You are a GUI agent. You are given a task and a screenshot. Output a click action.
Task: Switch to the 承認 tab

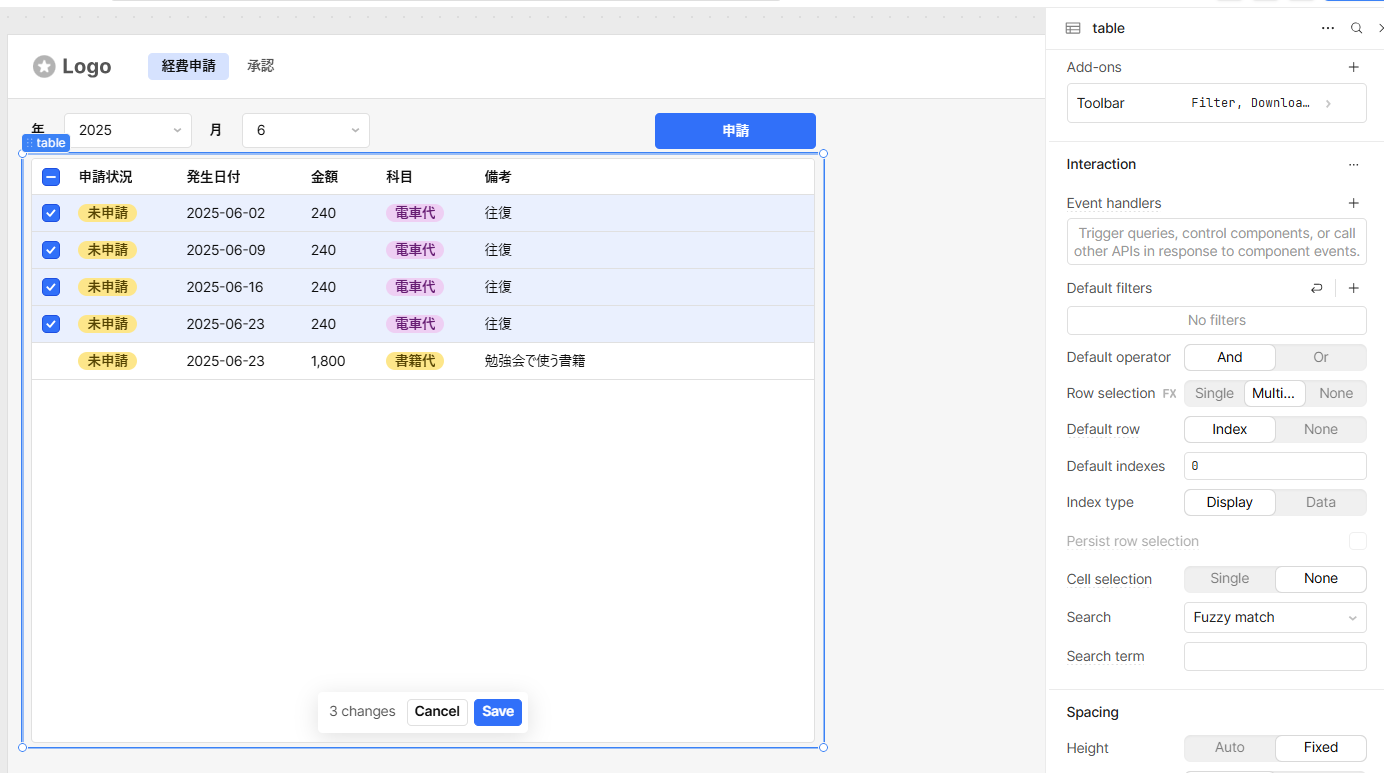click(x=260, y=66)
